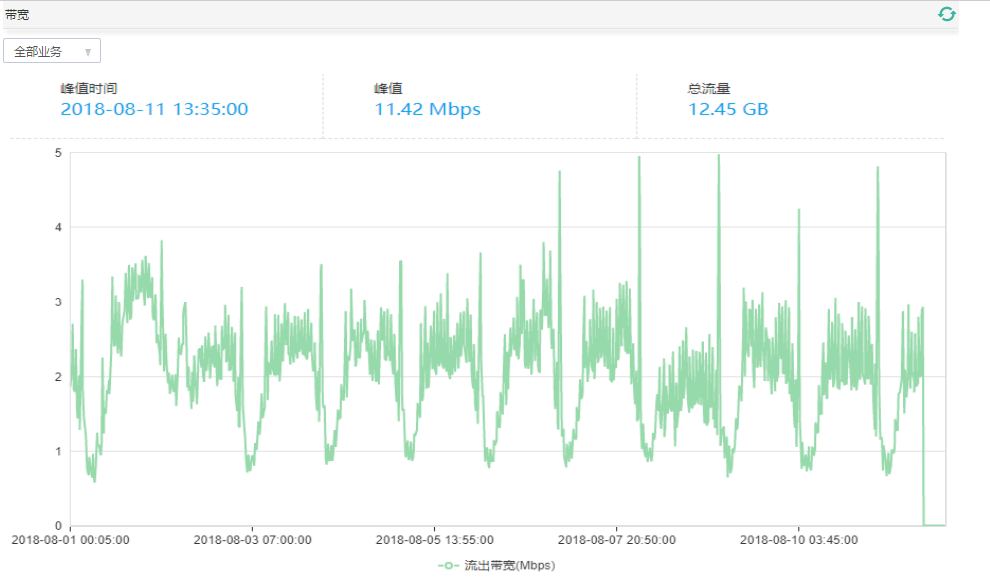Click the y-axis label 1
990x581 pixels.
[x=58, y=451]
